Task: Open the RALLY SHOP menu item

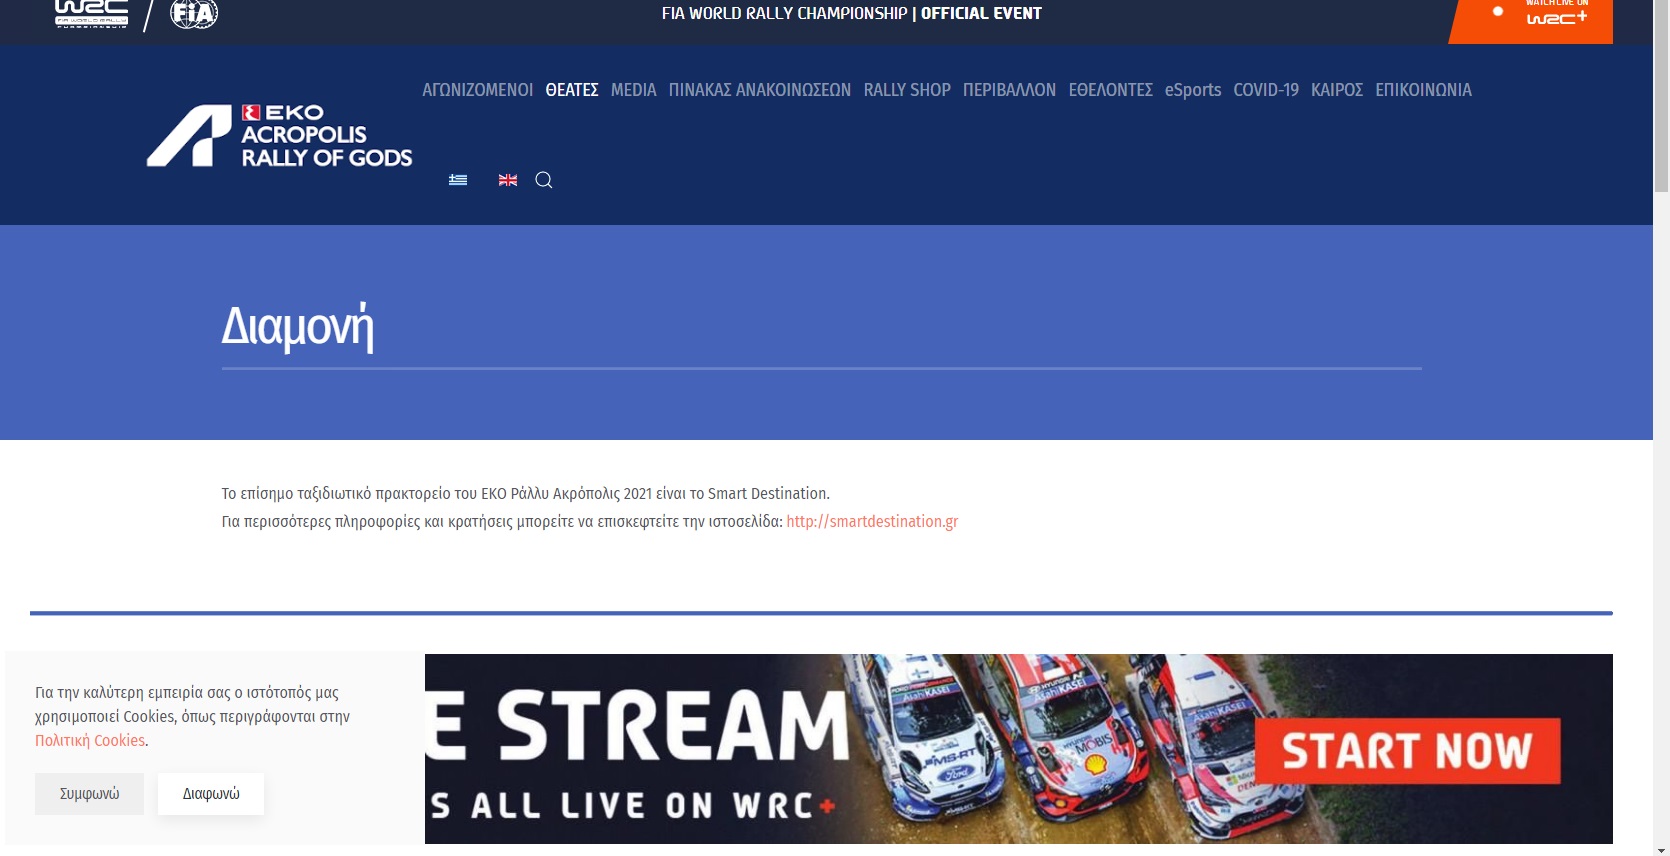Action: [x=907, y=90]
